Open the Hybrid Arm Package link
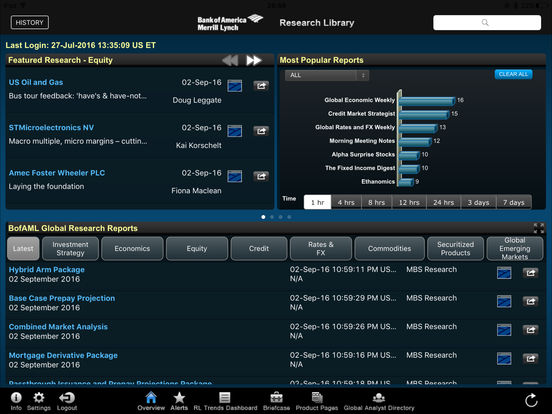Screen dimensions: 552x414 (x=47, y=270)
